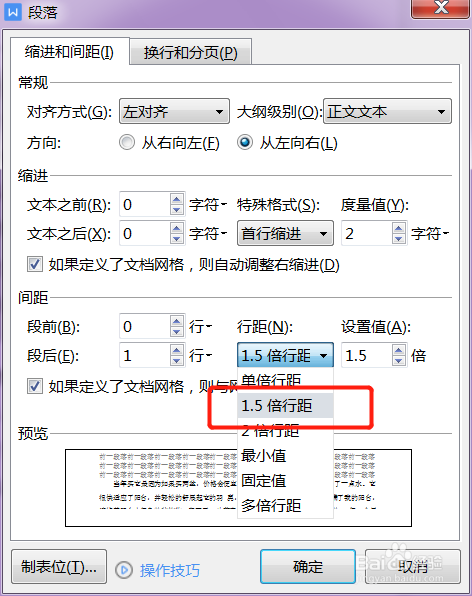Image resolution: width=472 pixels, height=596 pixels.
Task: Open the 特殊格式 dropdown showing 首行缩进
Action: [285, 233]
